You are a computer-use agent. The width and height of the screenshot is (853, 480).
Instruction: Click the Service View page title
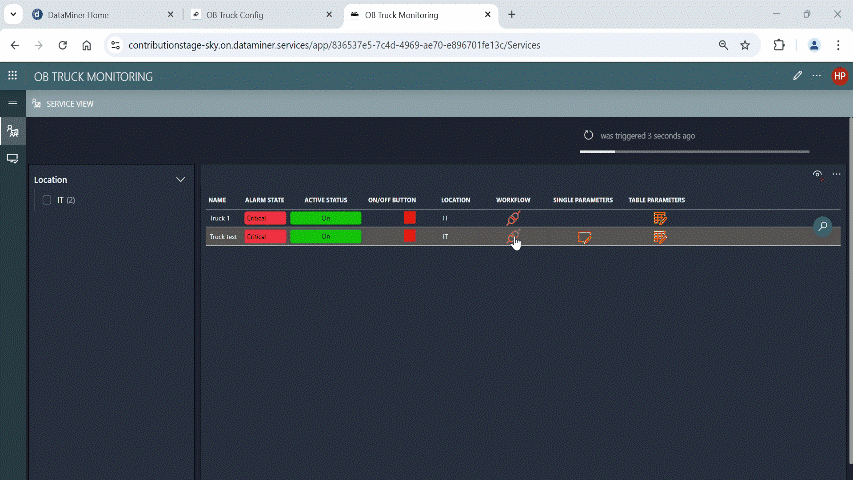(x=70, y=103)
